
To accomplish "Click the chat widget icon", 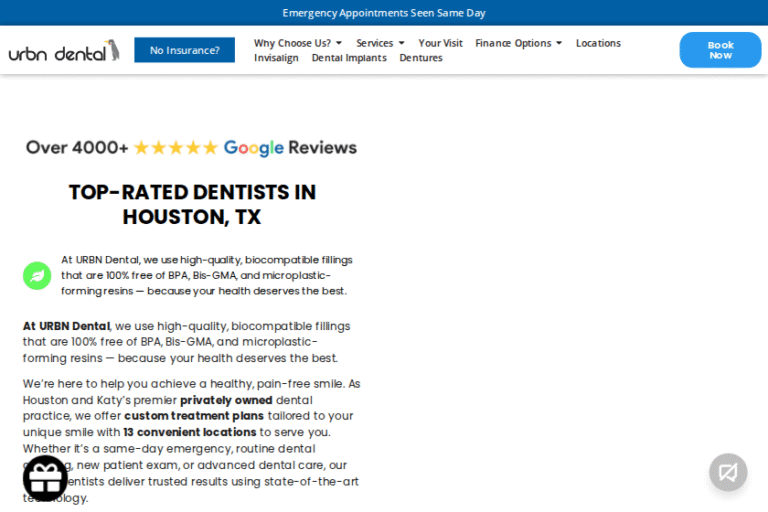I will point(728,472).
